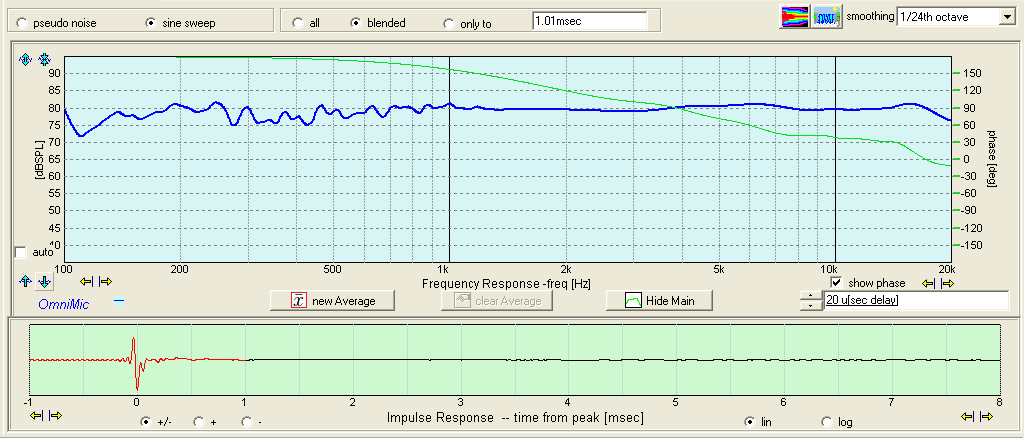This screenshot has height=438, width=1024.
Task: Increase delay with the stepper up arrow
Action: point(811,296)
